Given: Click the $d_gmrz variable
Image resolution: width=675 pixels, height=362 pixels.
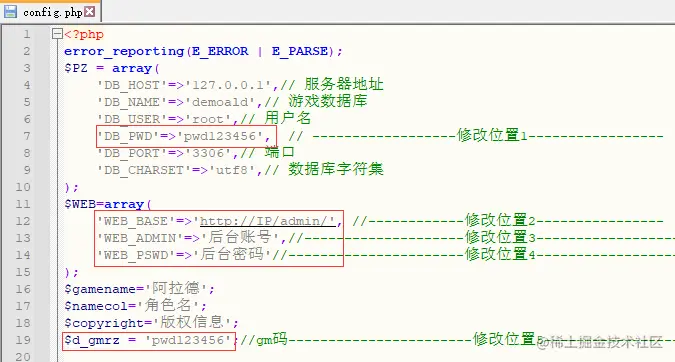Looking at the screenshot, I should (x=92, y=340).
